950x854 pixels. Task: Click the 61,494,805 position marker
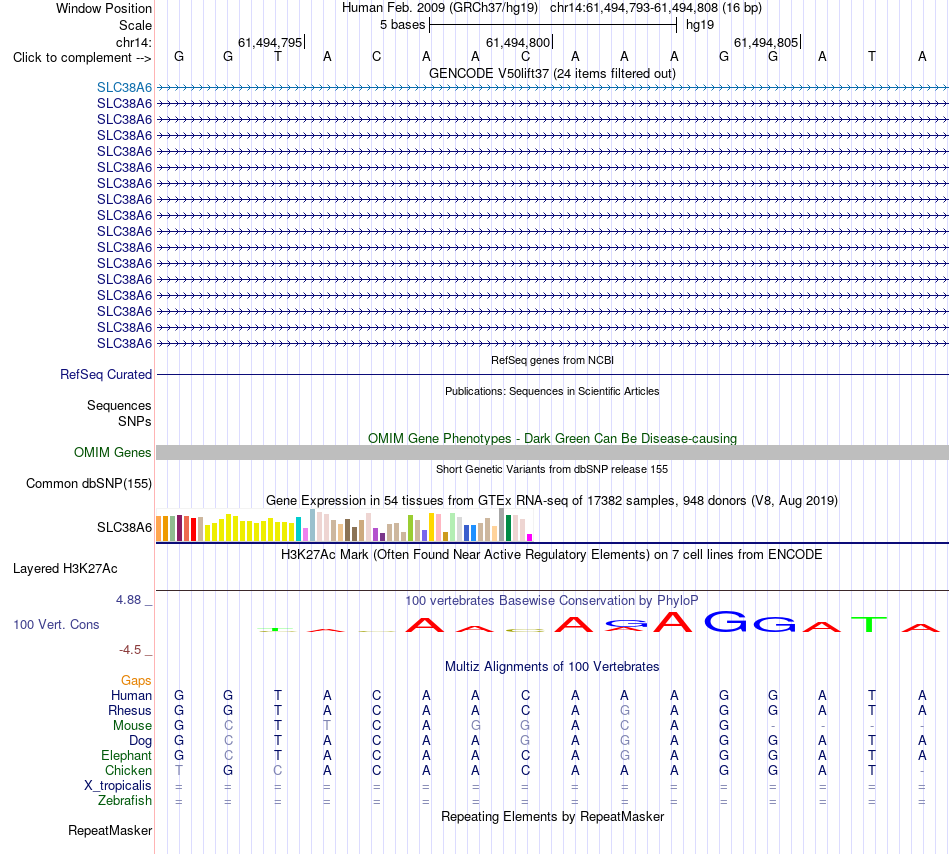pyautogui.click(x=766, y=42)
